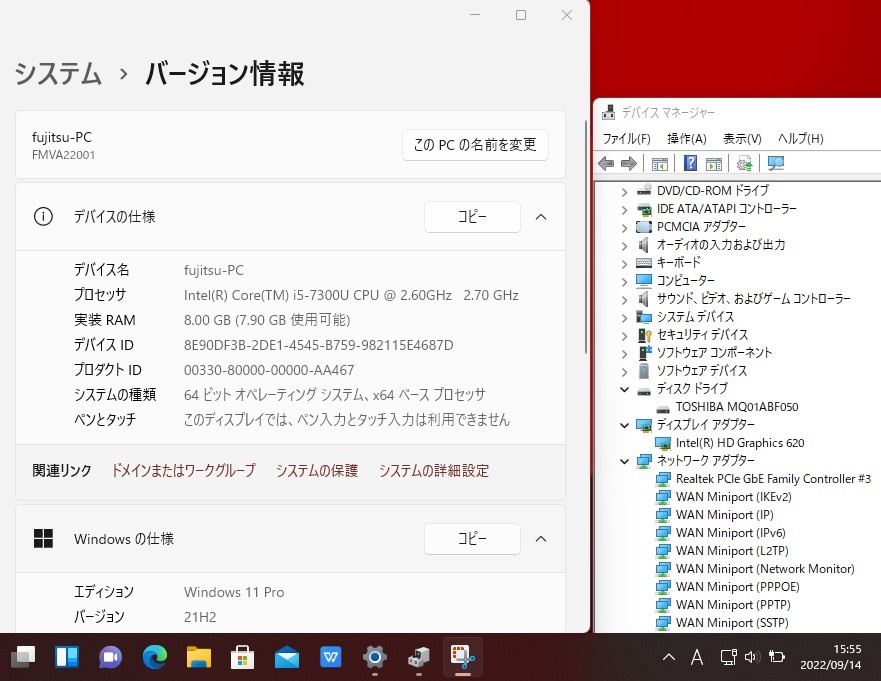Collapse the ディスク ドライブ node arrow
Viewport: 881px width, 681px height.
pyautogui.click(x=624, y=389)
